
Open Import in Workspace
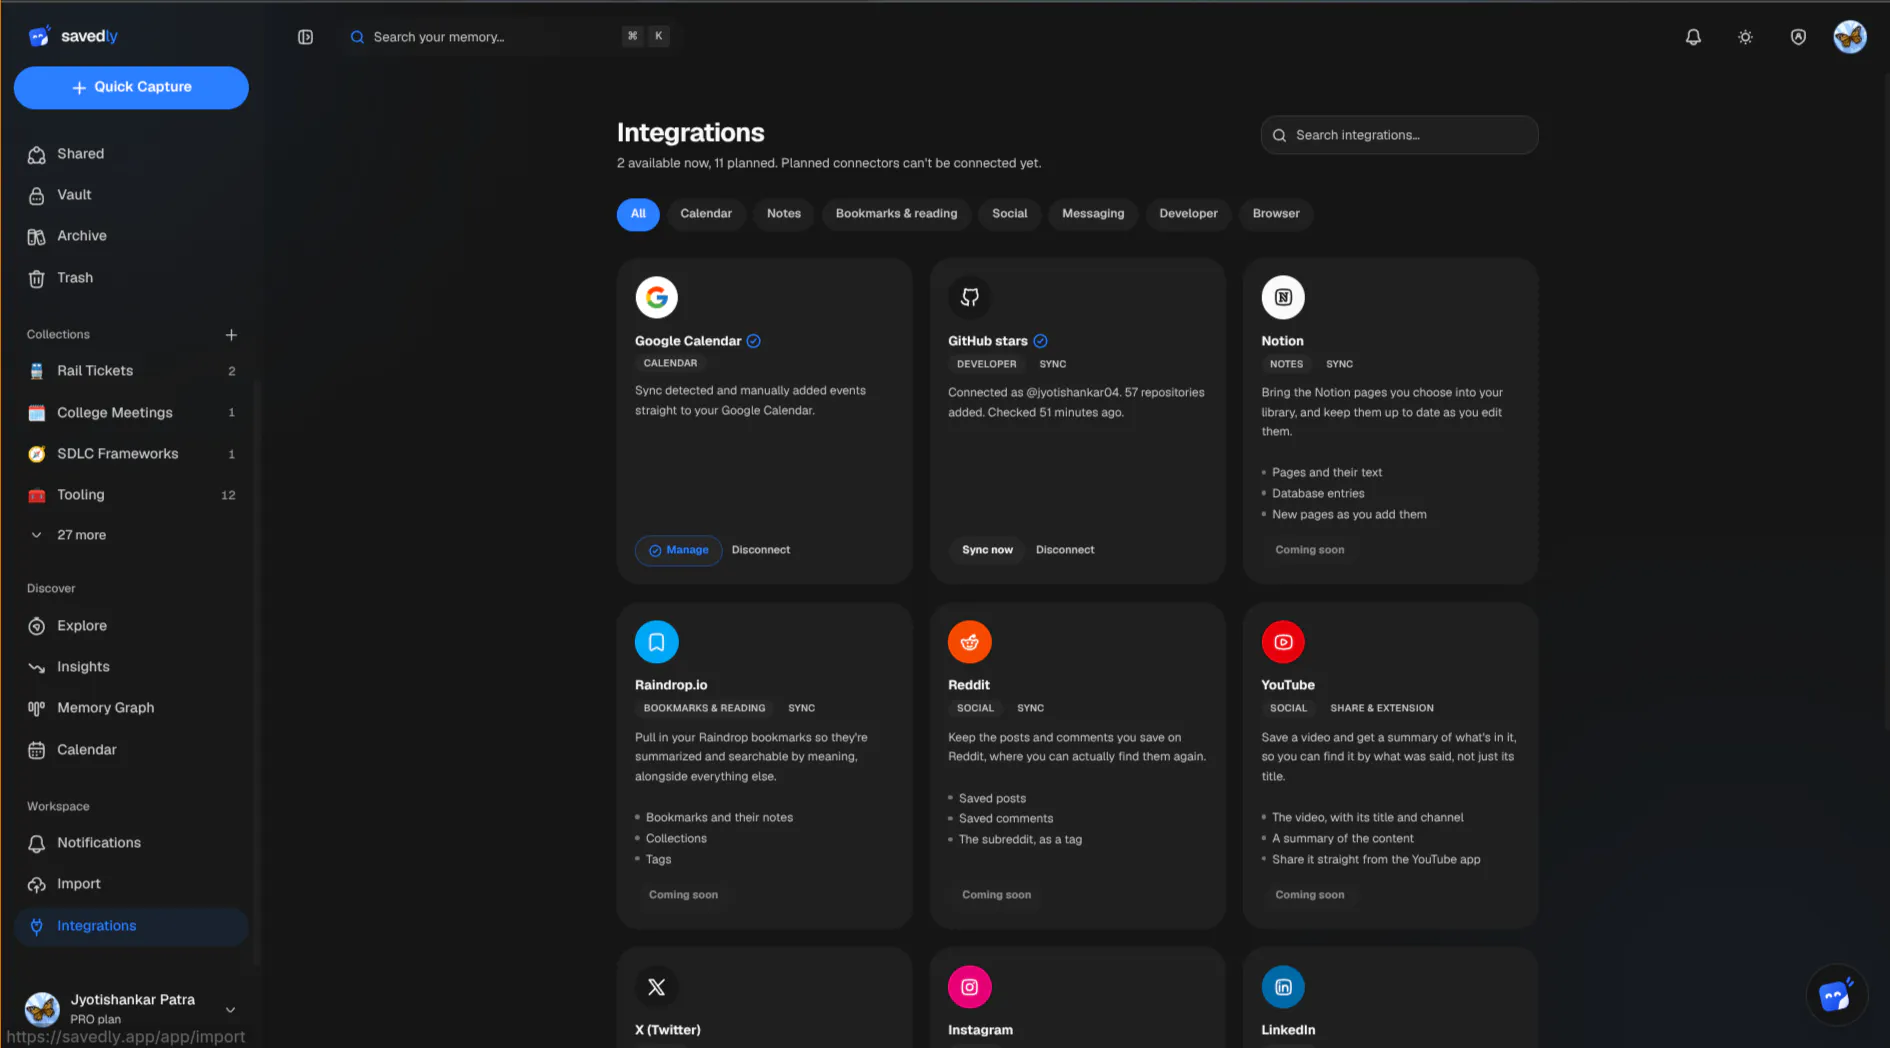coord(131,884)
